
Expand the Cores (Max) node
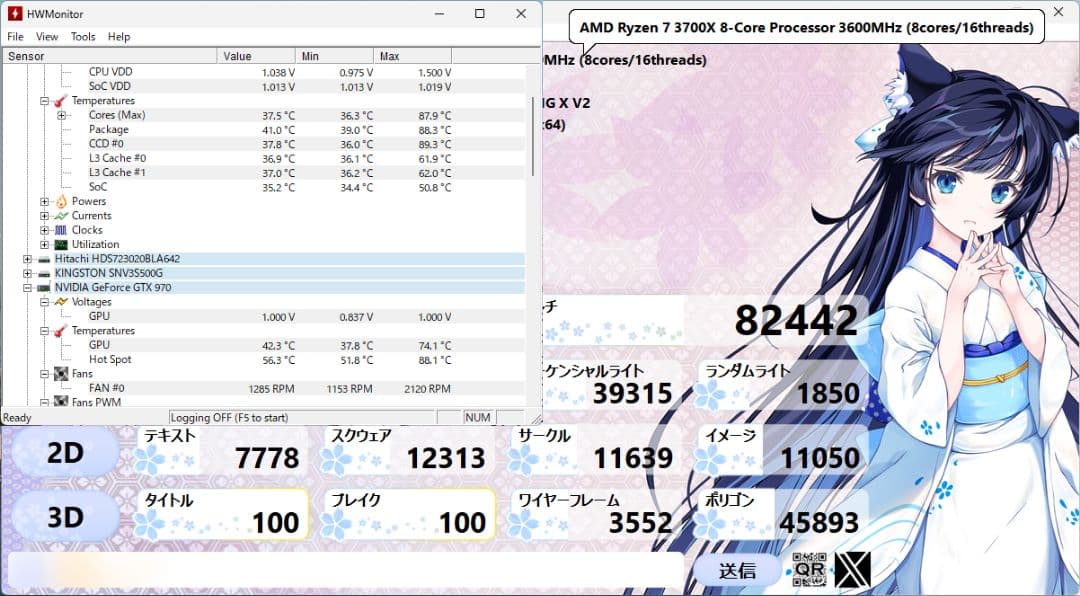[61, 115]
